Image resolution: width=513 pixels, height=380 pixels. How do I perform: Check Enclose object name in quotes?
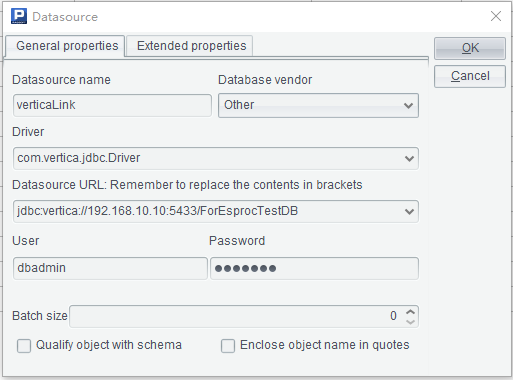click(x=228, y=346)
